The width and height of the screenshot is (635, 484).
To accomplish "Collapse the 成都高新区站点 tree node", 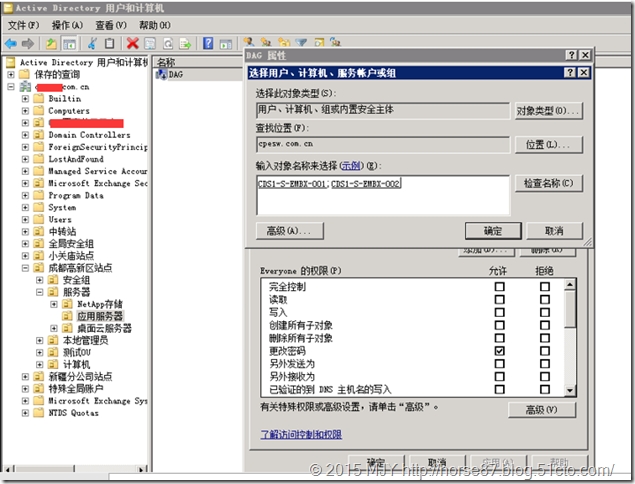I will (x=25, y=268).
